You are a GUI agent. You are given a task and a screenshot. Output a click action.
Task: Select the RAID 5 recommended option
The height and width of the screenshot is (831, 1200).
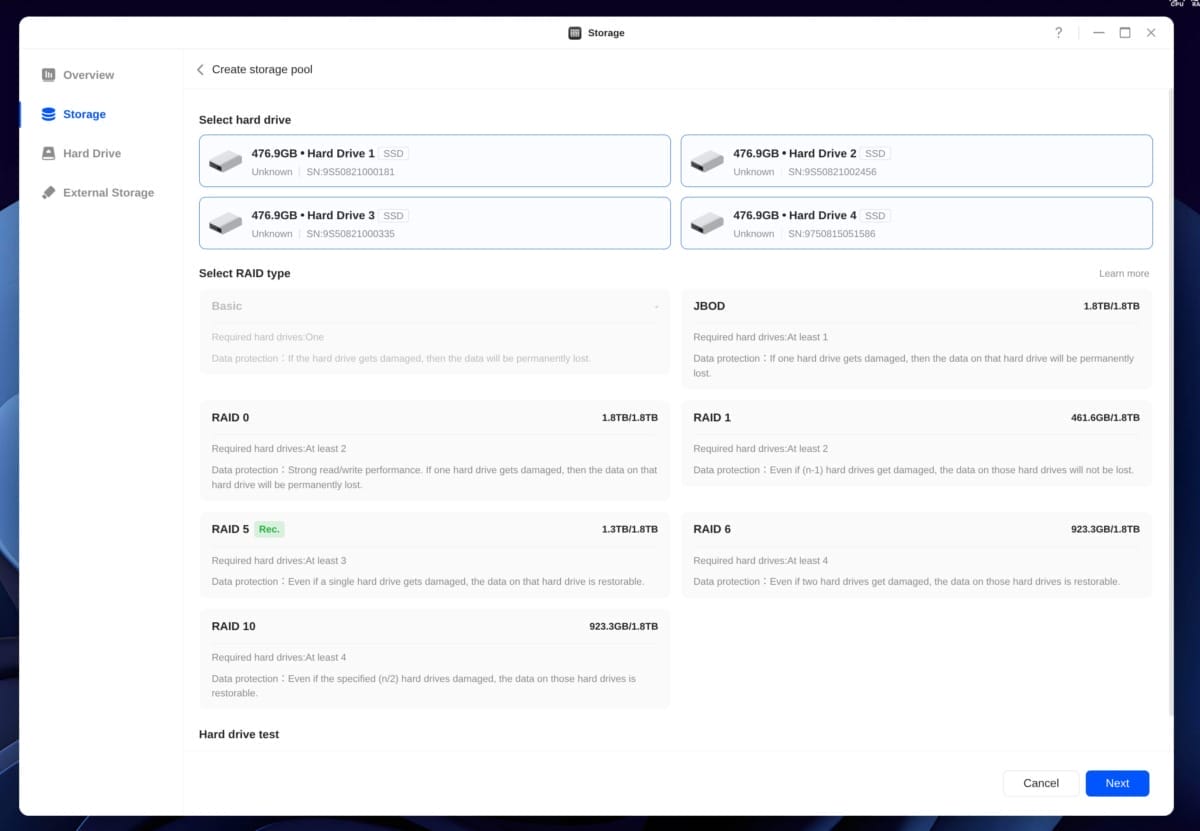tap(434, 554)
